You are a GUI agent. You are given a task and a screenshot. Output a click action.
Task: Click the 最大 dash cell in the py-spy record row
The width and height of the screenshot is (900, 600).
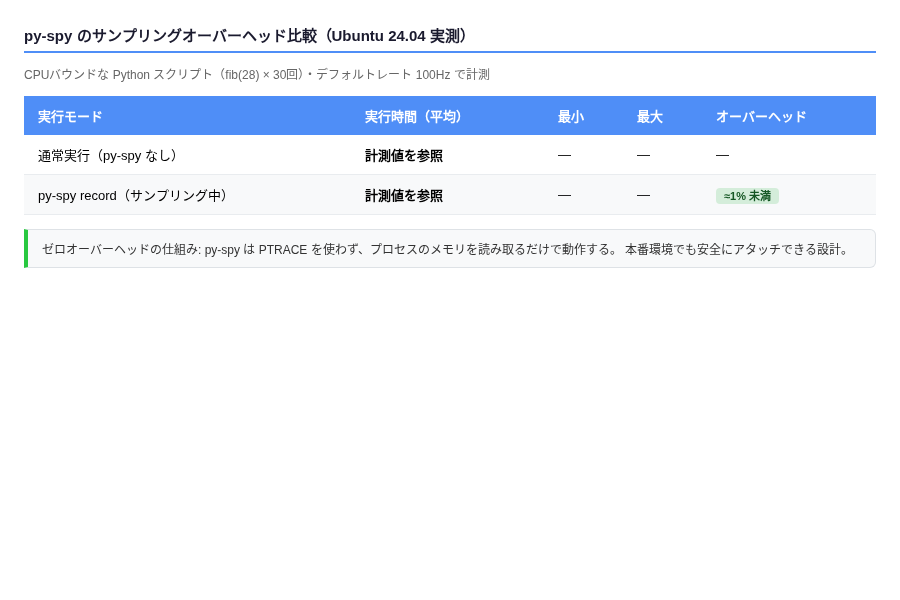click(x=643, y=196)
